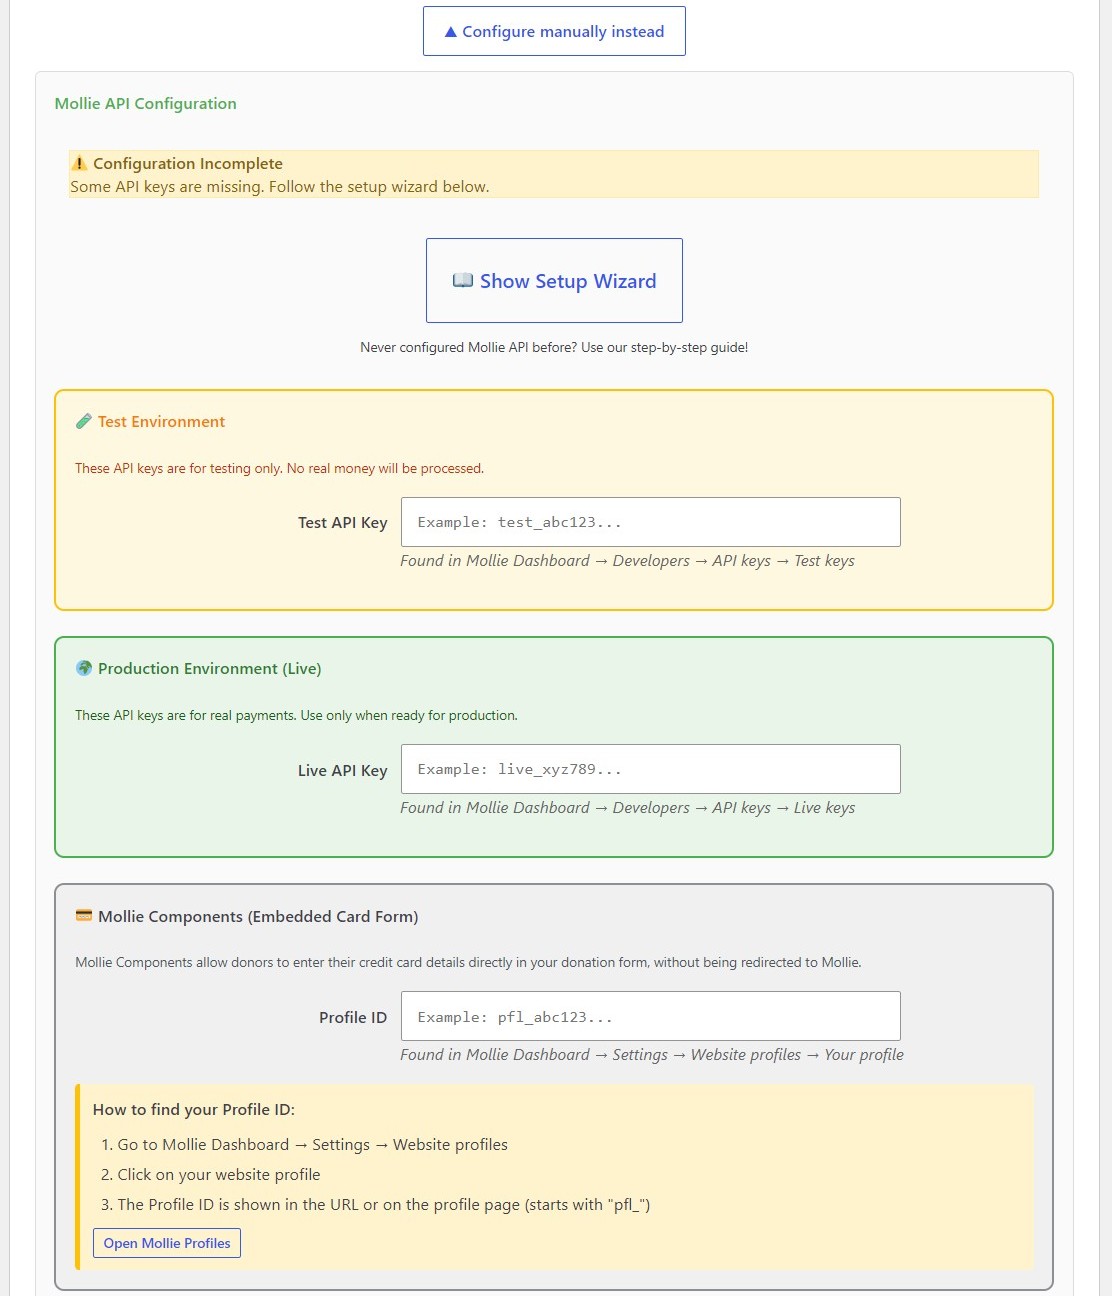This screenshot has height=1296, width=1112.
Task: Click hint text ending with 'Your profile'
Action: click(652, 1055)
